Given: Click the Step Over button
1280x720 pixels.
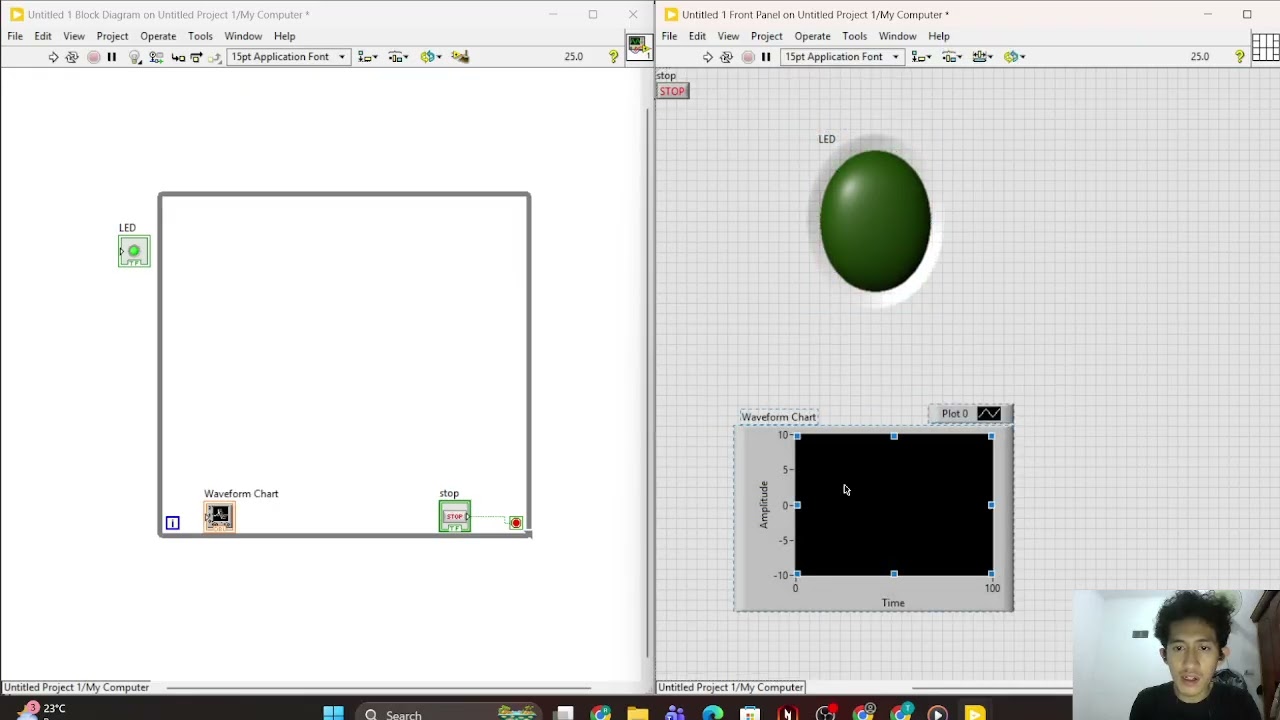Looking at the screenshot, I should (196, 57).
